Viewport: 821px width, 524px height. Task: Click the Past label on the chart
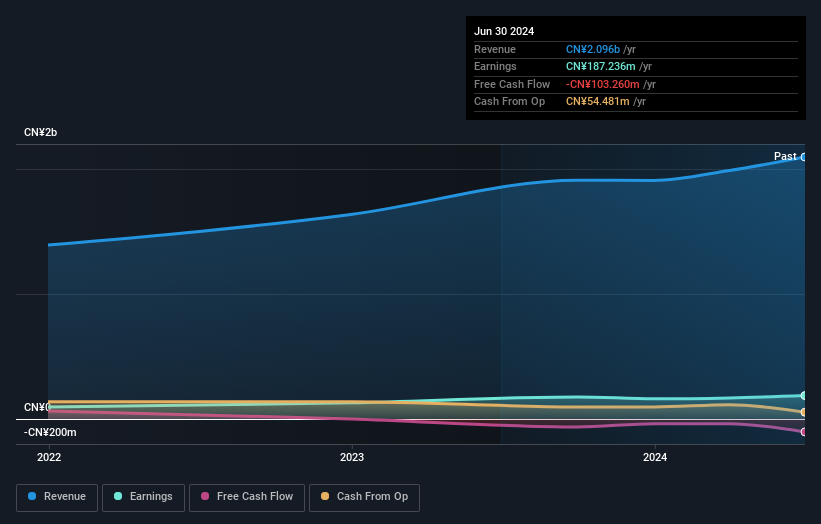click(x=785, y=156)
